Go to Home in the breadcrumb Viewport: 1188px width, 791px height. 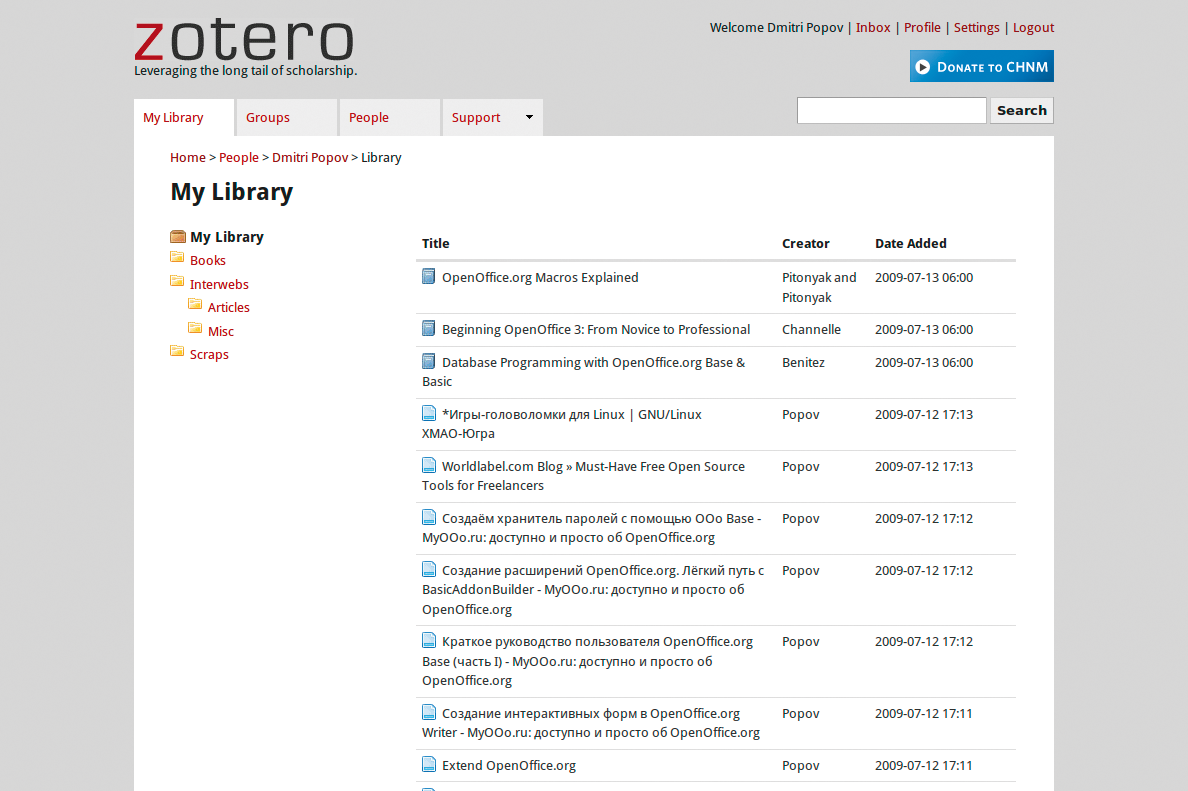coord(188,158)
